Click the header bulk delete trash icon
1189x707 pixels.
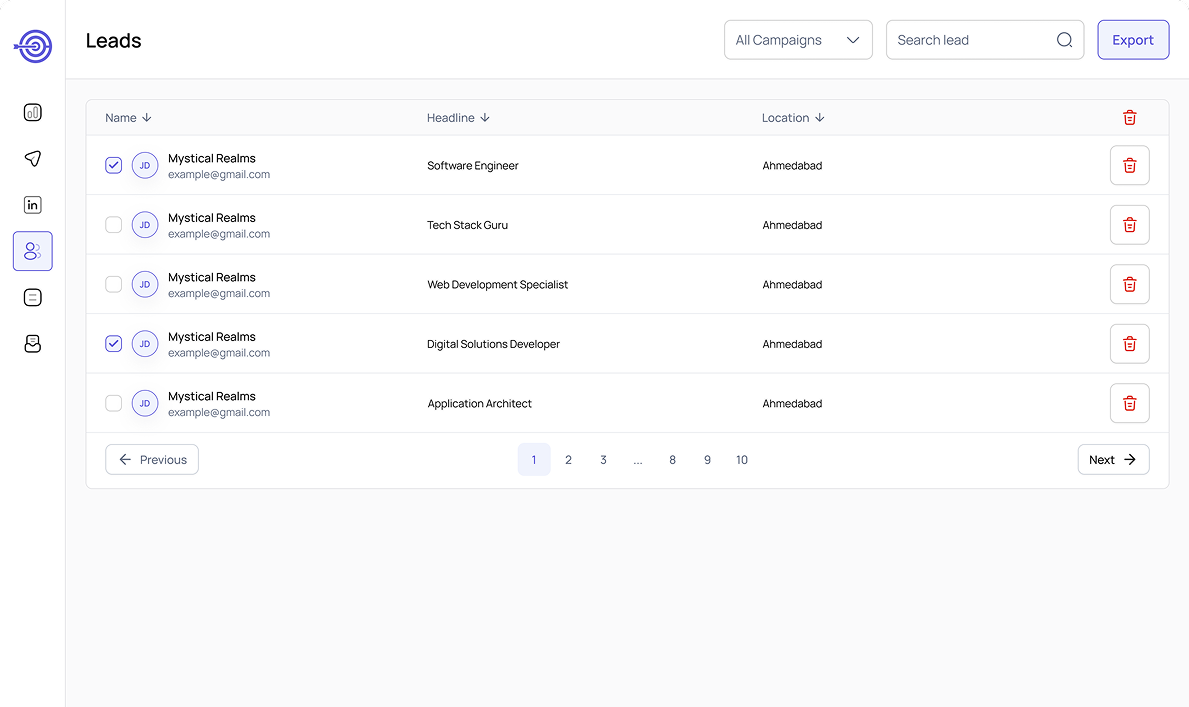coord(1129,118)
